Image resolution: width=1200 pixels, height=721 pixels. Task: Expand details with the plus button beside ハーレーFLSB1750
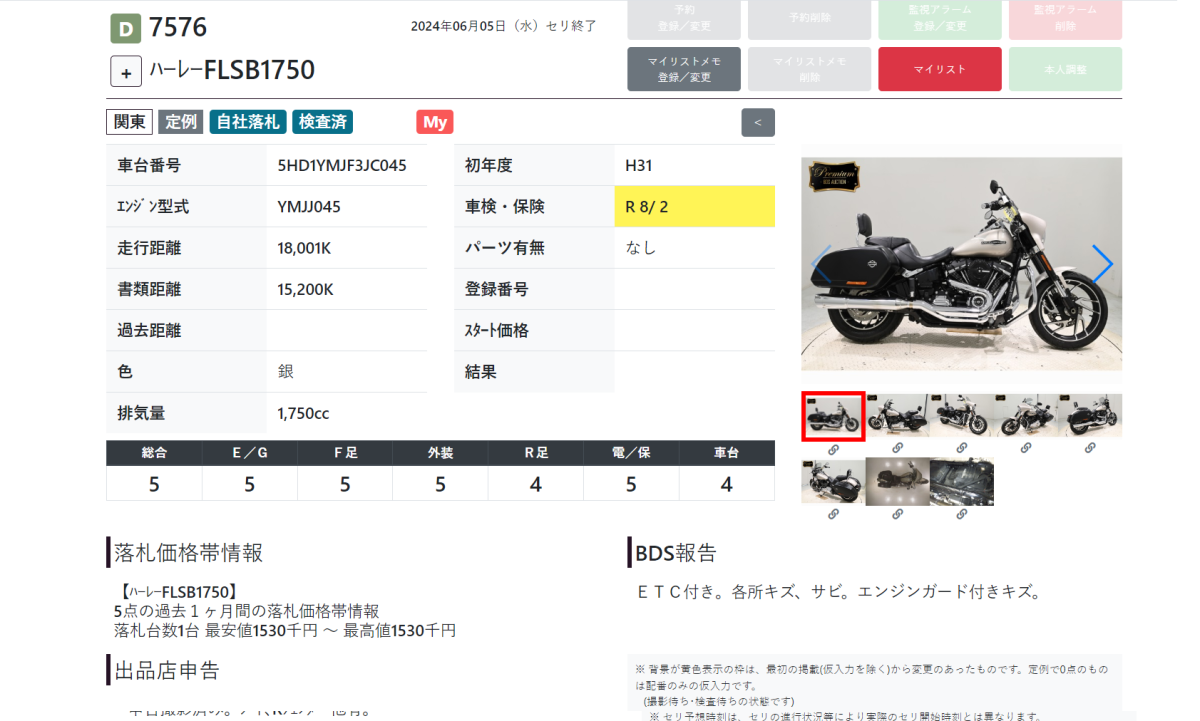pos(126,72)
